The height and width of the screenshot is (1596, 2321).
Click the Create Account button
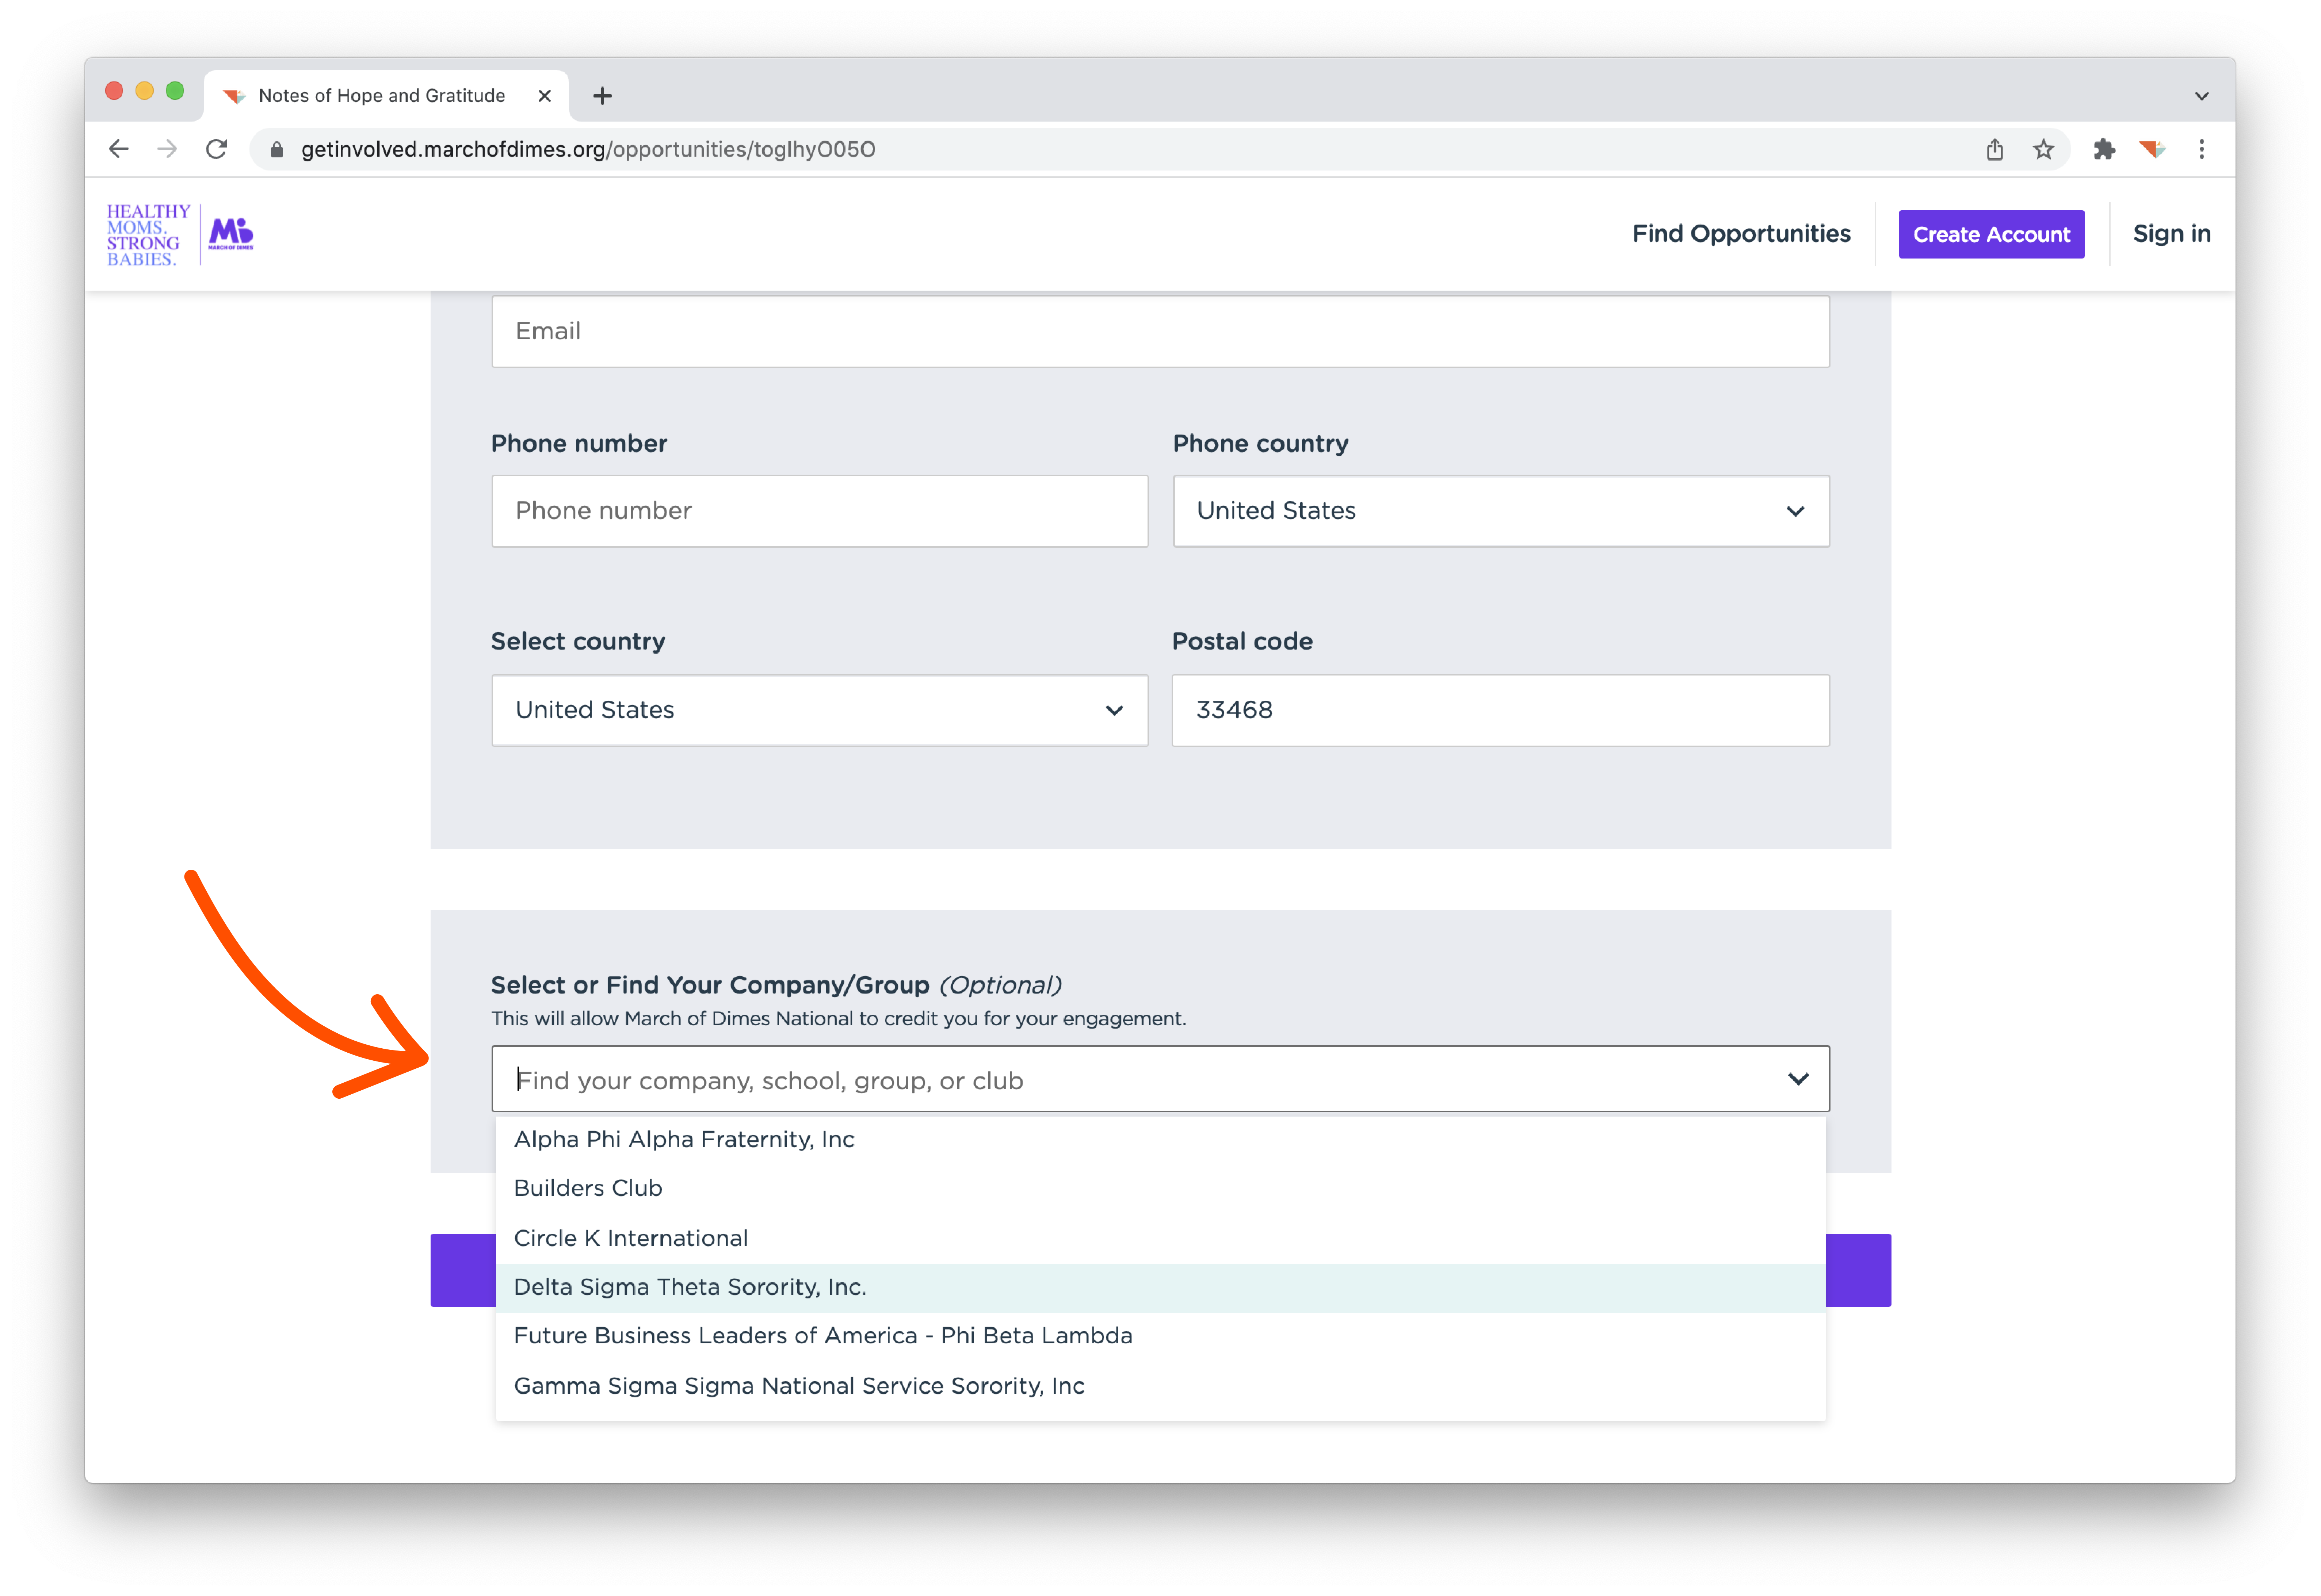point(1990,234)
